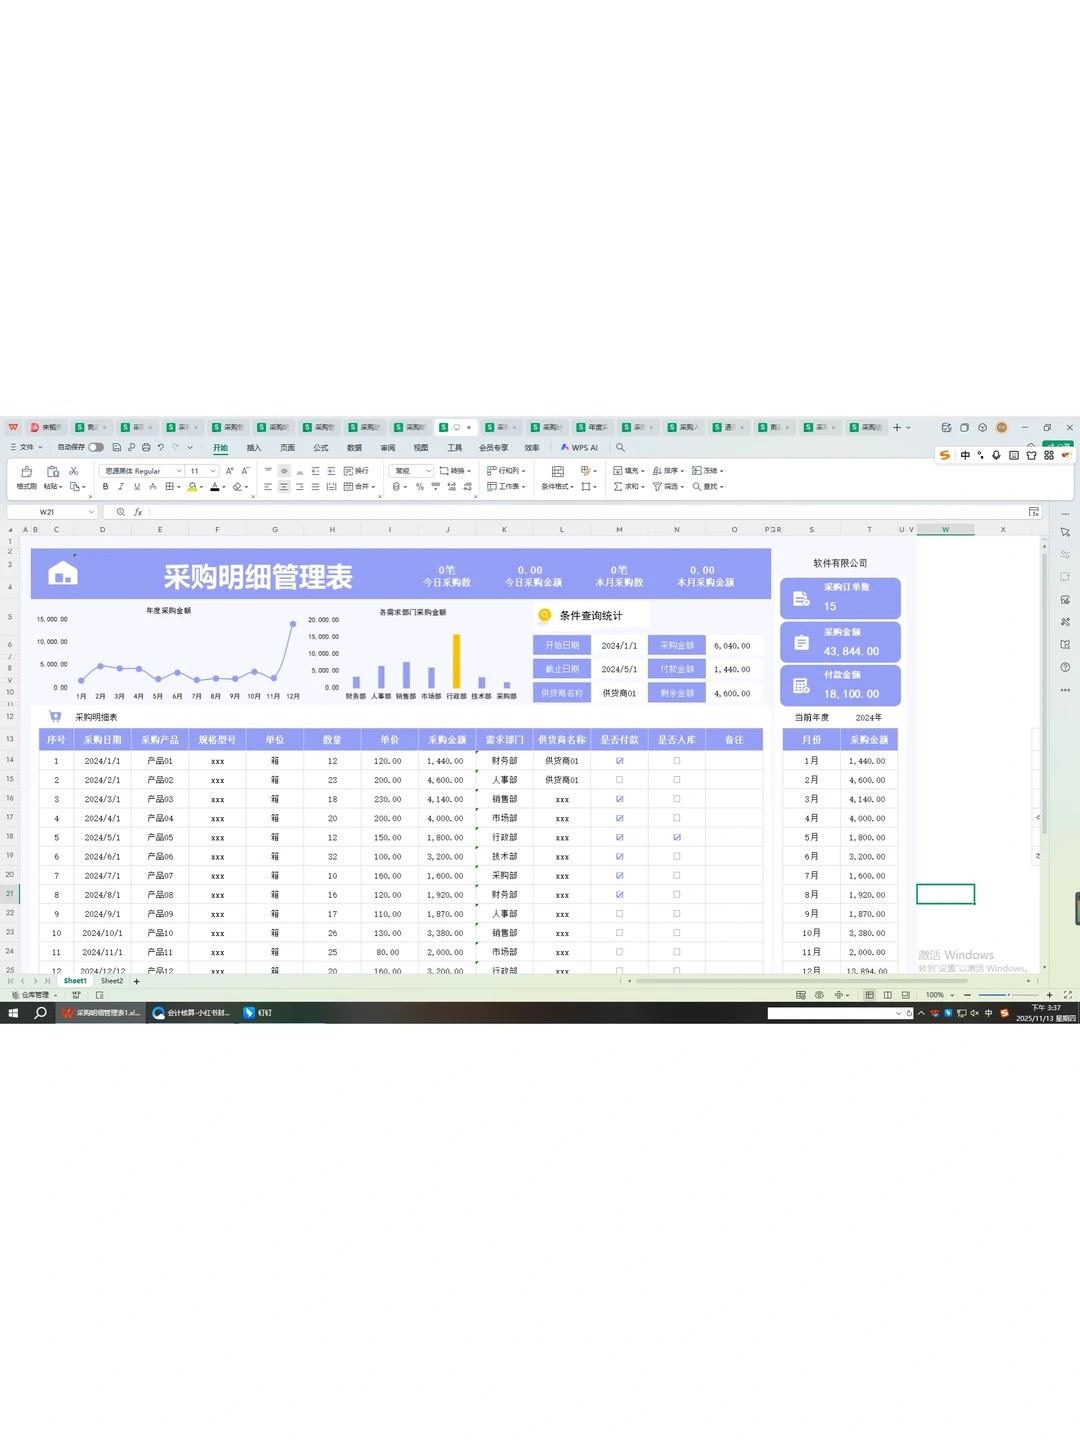Open the fill color yellow bucket swatch

[193, 487]
